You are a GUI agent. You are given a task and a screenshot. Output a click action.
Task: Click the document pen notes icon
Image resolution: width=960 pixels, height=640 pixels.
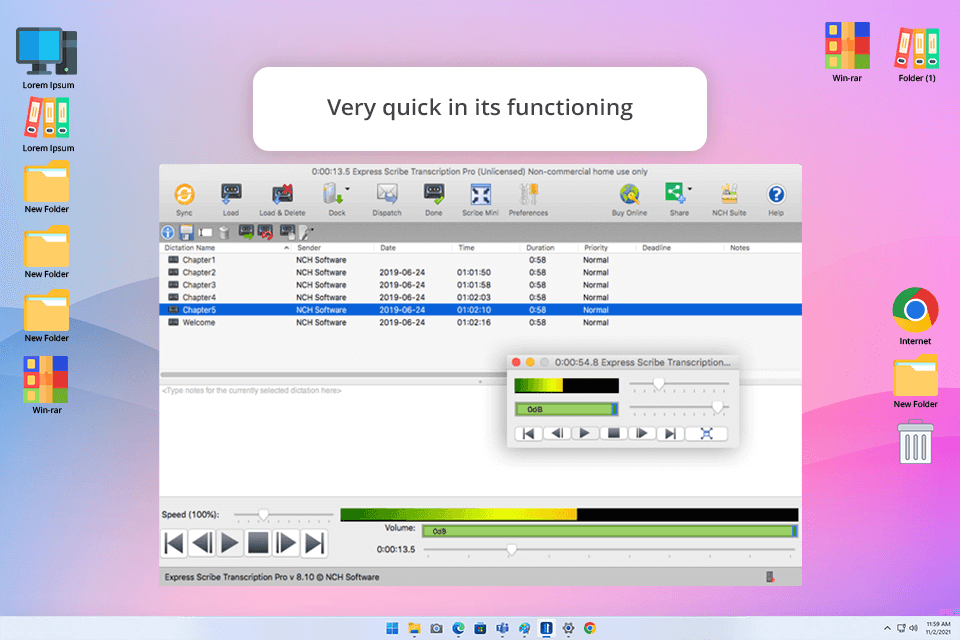(306, 233)
